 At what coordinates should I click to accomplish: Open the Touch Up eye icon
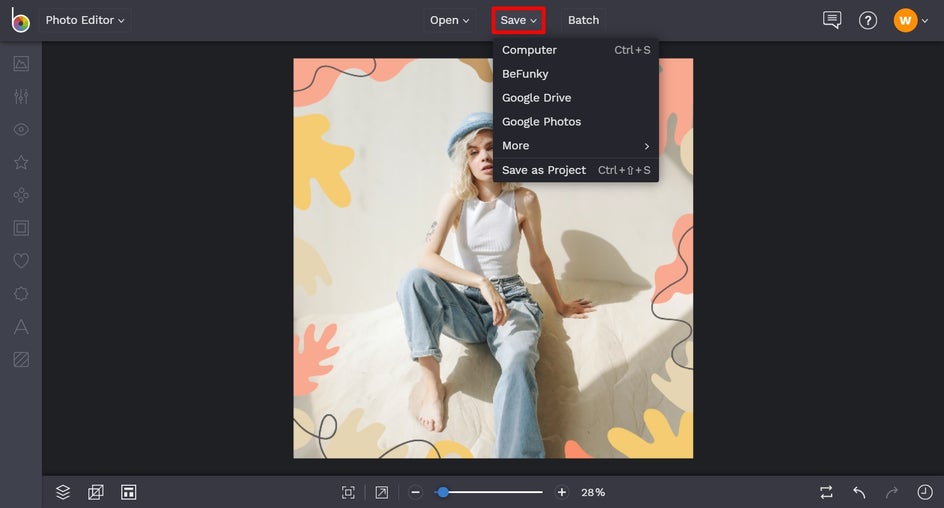(21, 129)
